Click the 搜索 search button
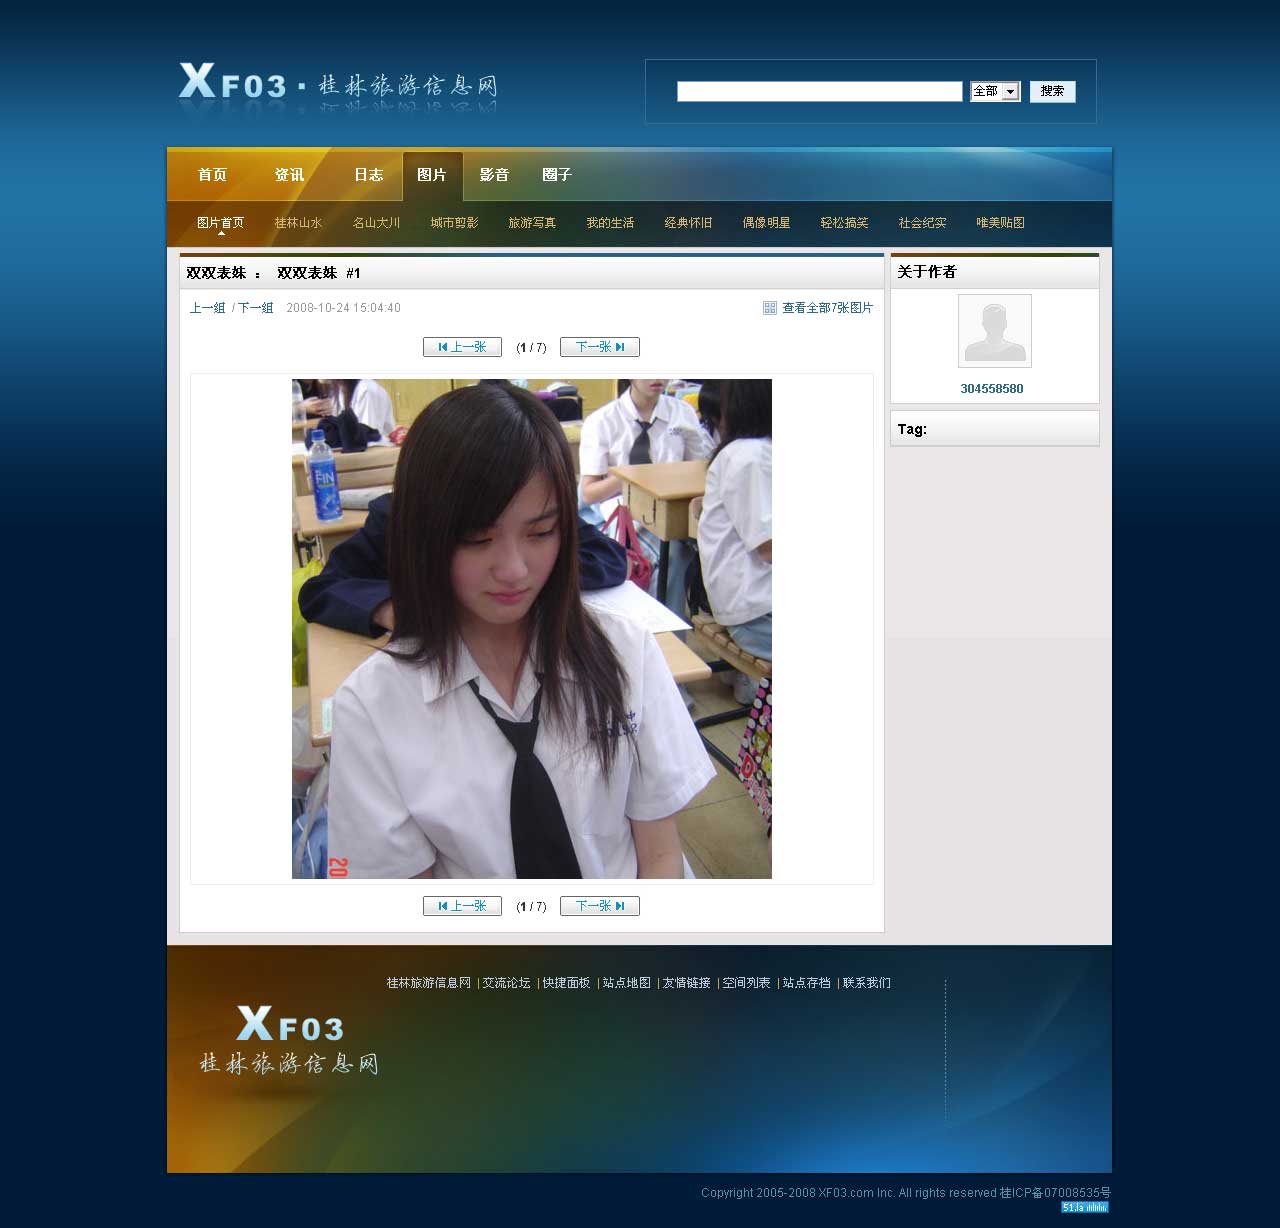The image size is (1280, 1228). [1052, 92]
